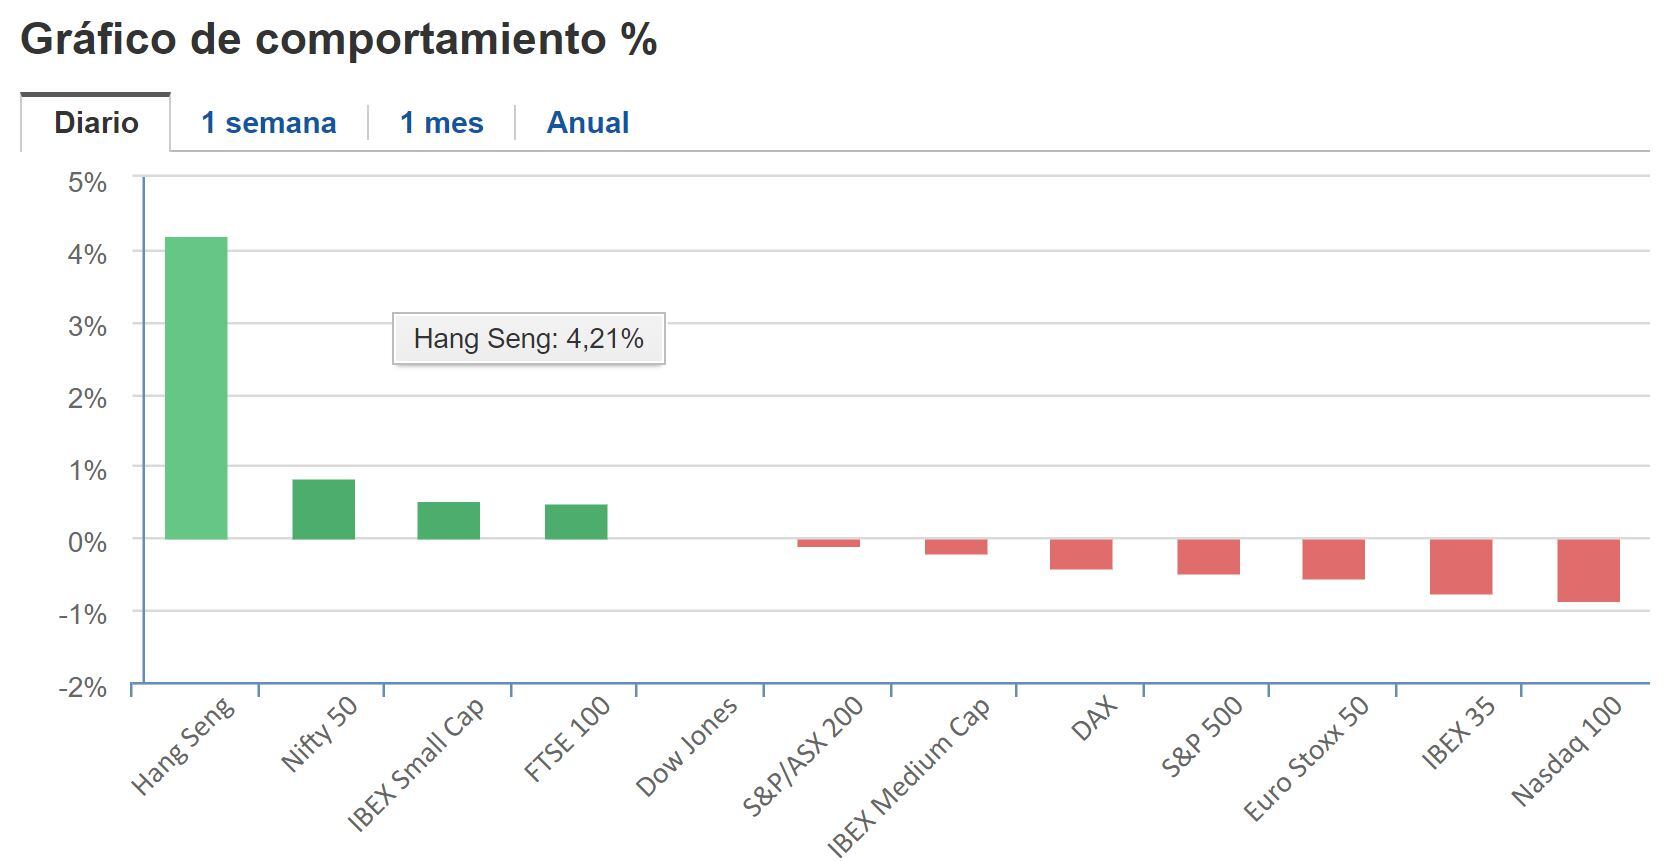Viewport: 1670px width, 861px height.
Task: Click the -1% y-axis label
Action: [x=82, y=615]
